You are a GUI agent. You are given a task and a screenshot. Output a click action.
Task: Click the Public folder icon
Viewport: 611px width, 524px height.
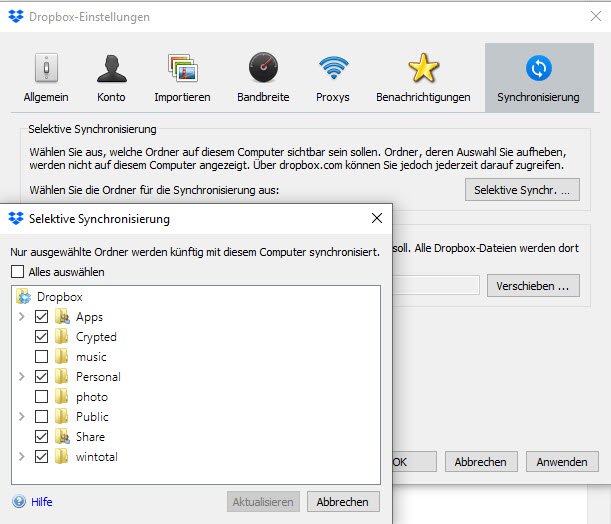pyautogui.click(x=62, y=416)
